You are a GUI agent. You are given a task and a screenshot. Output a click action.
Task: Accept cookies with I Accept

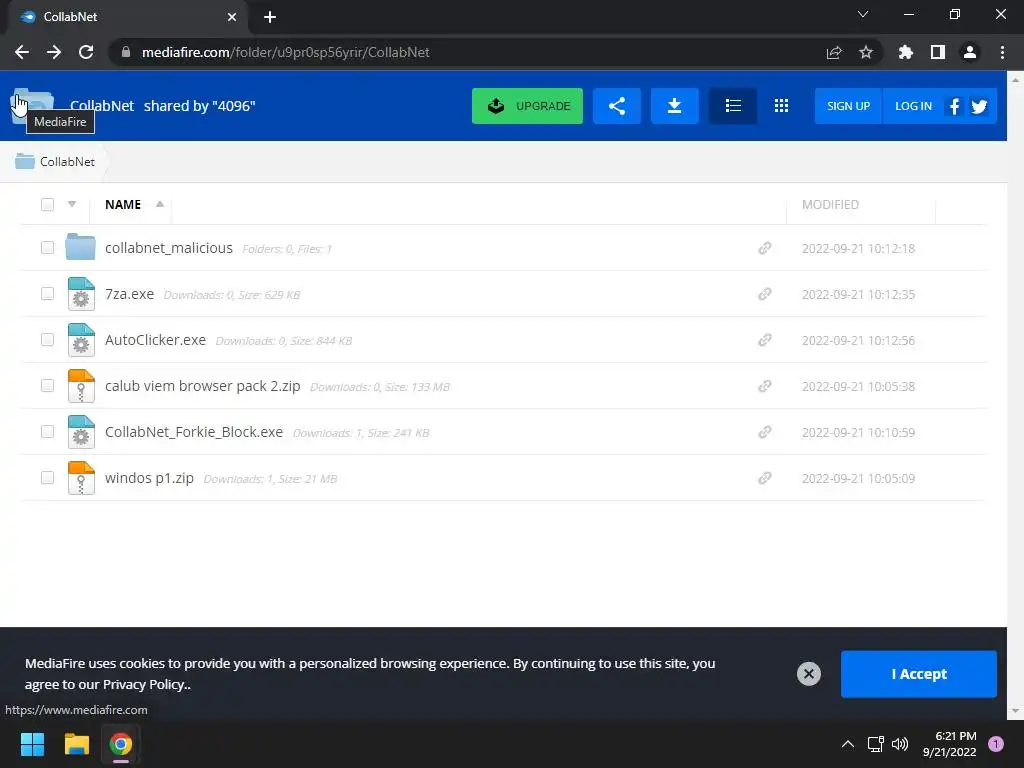click(x=919, y=674)
